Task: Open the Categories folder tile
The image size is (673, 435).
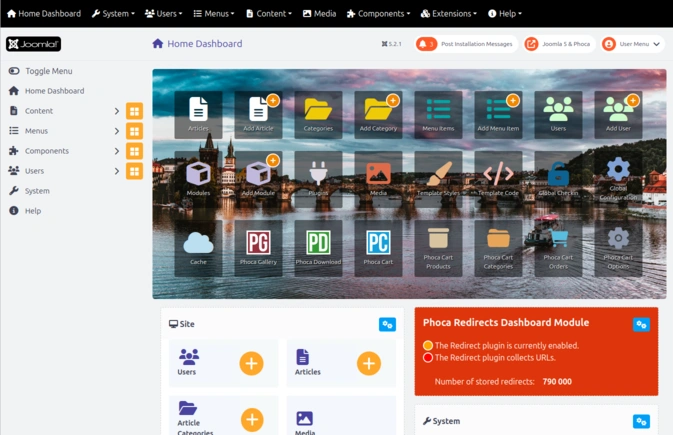Action: tap(318, 115)
